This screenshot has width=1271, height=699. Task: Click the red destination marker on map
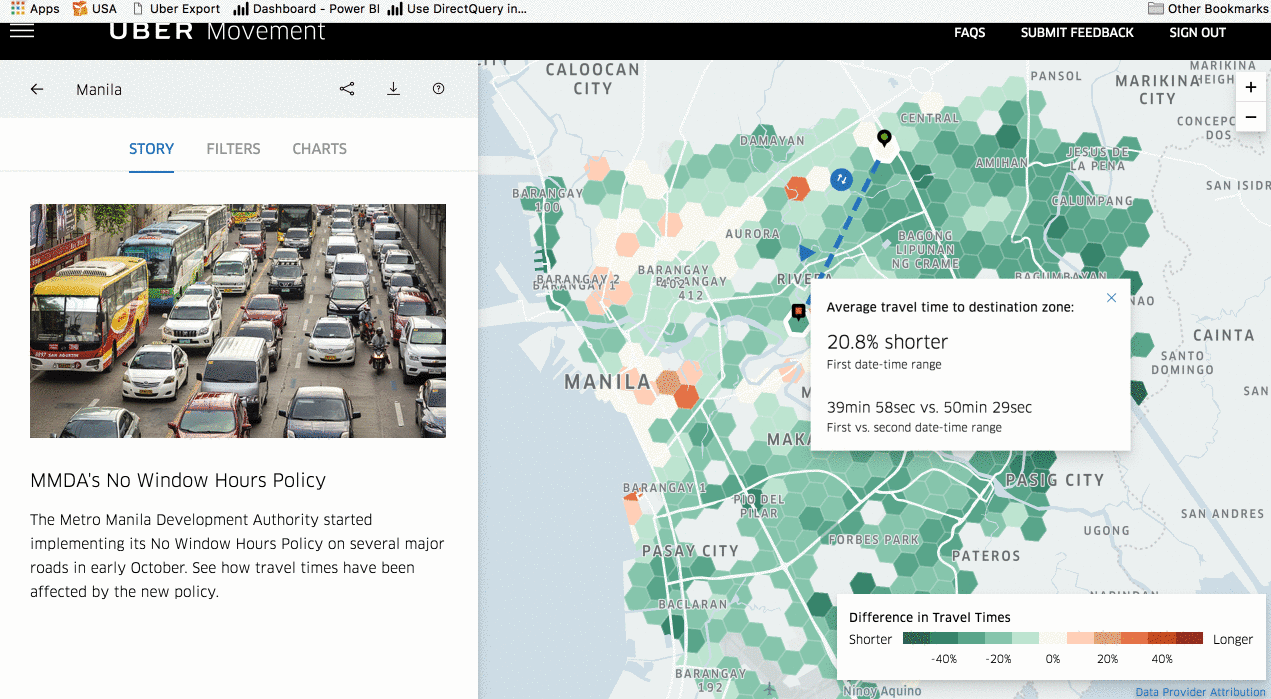(798, 312)
